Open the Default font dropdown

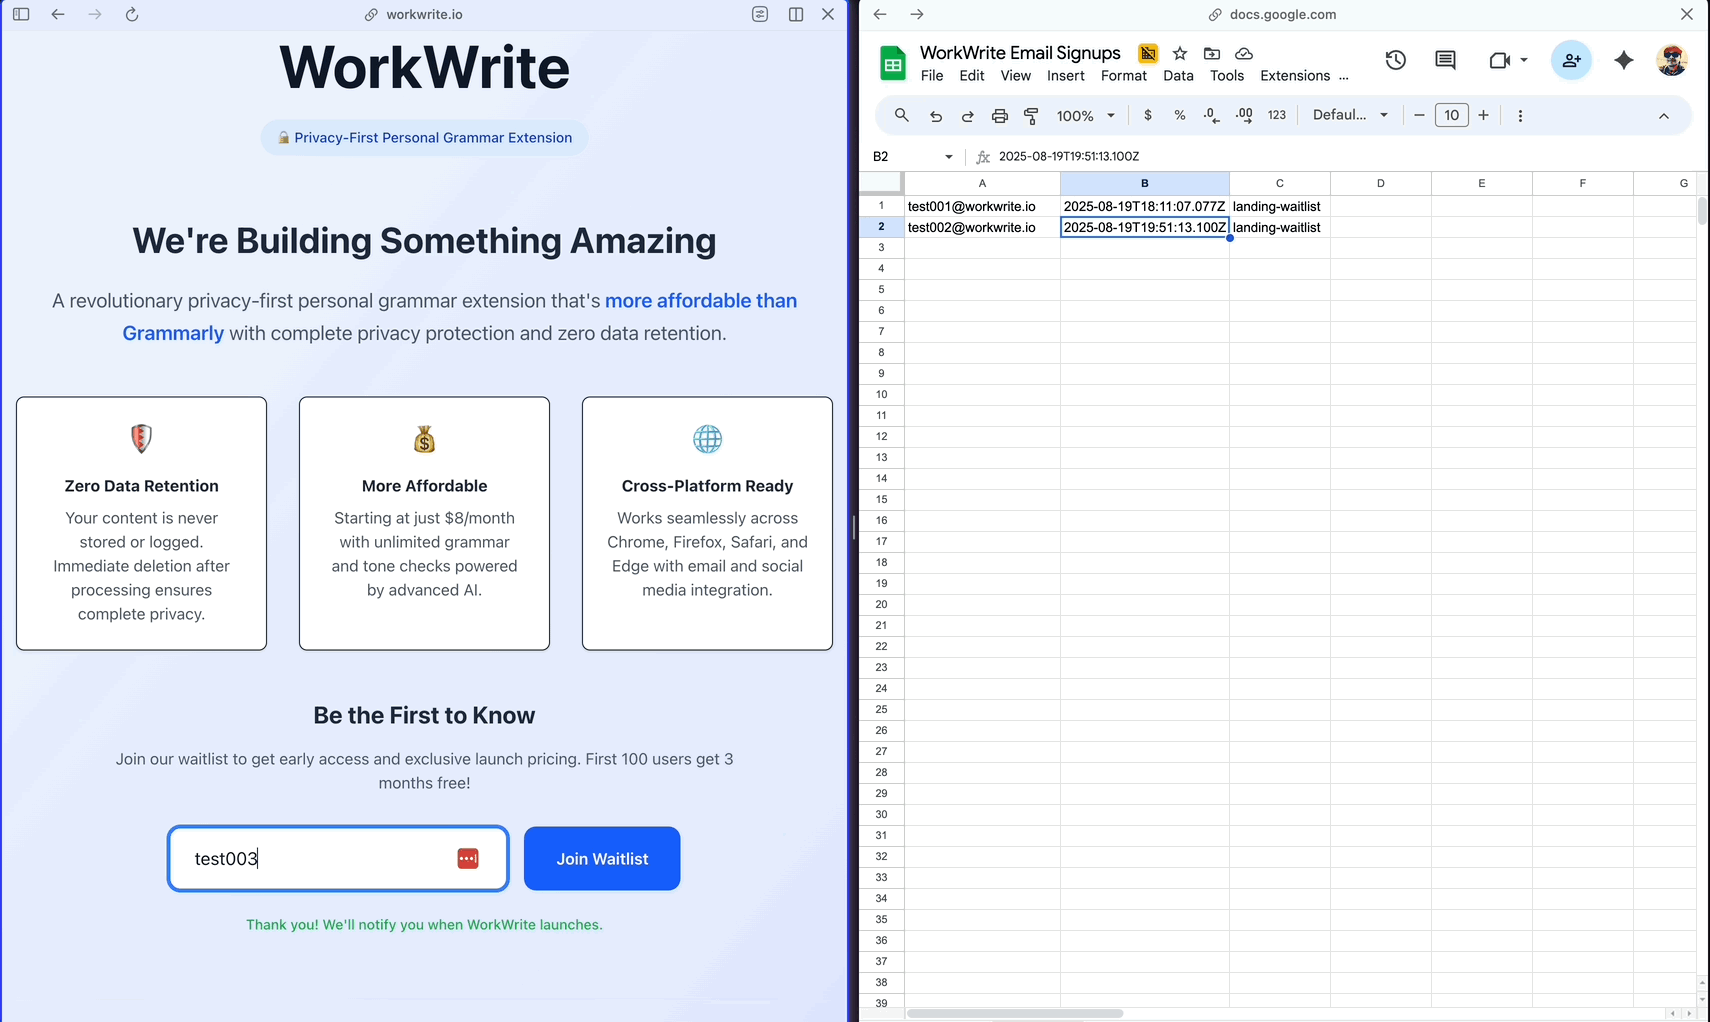click(x=1349, y=114)
